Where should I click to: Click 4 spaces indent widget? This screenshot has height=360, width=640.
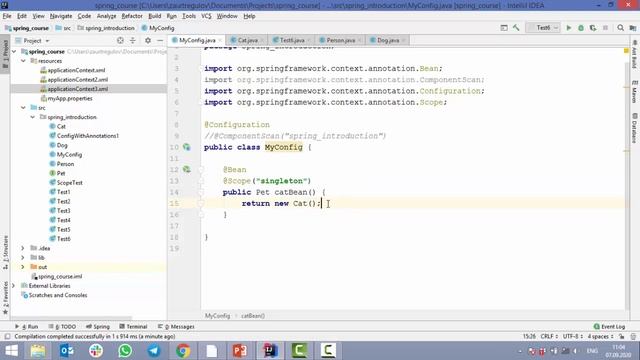click(600, 336)
